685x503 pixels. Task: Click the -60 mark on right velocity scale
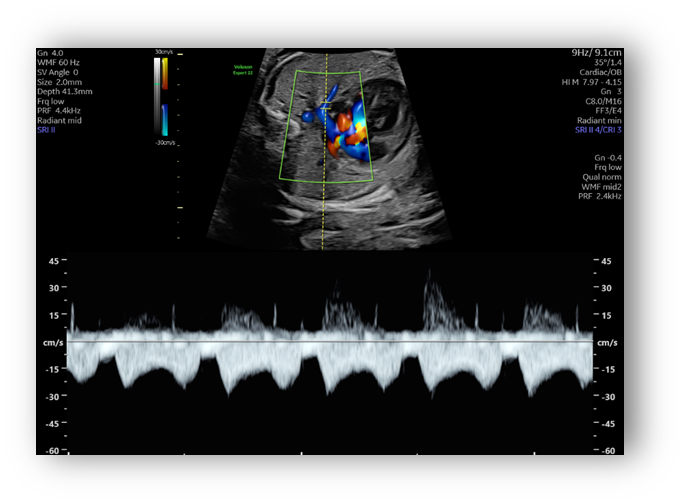click(x=609, y=450)
